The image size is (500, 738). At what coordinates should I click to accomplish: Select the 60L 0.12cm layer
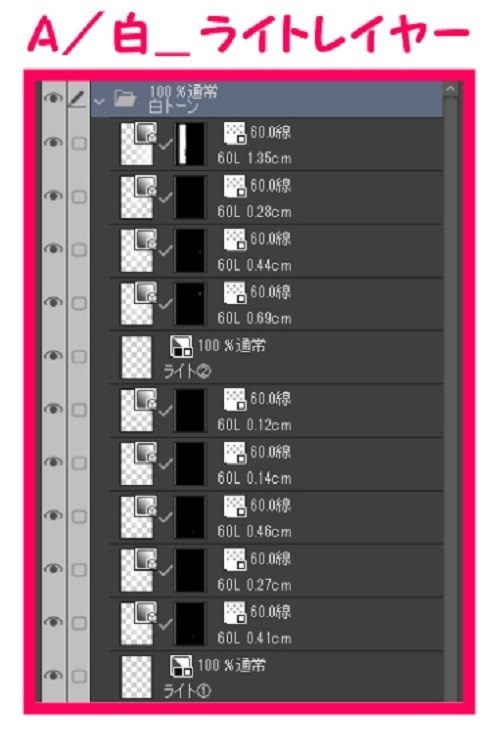point(276,410)
